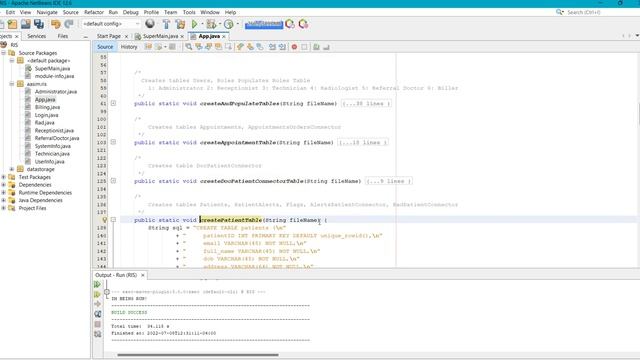Switch to the Files tab
Viewport: 640px width, 360px height.
coord(62,36)
